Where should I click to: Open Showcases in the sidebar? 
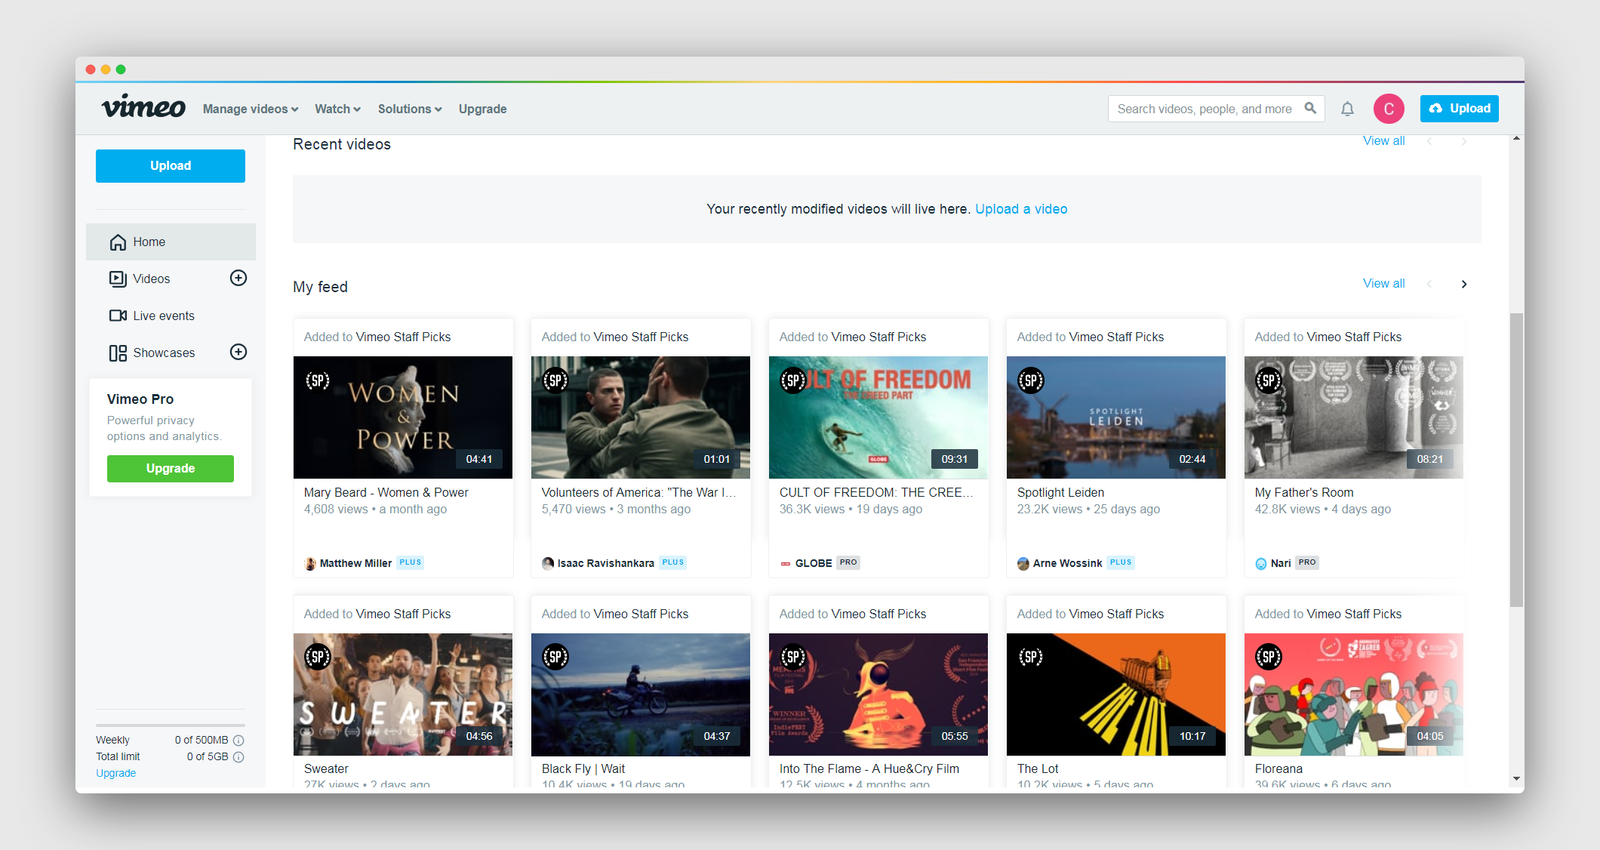point(164,353)
